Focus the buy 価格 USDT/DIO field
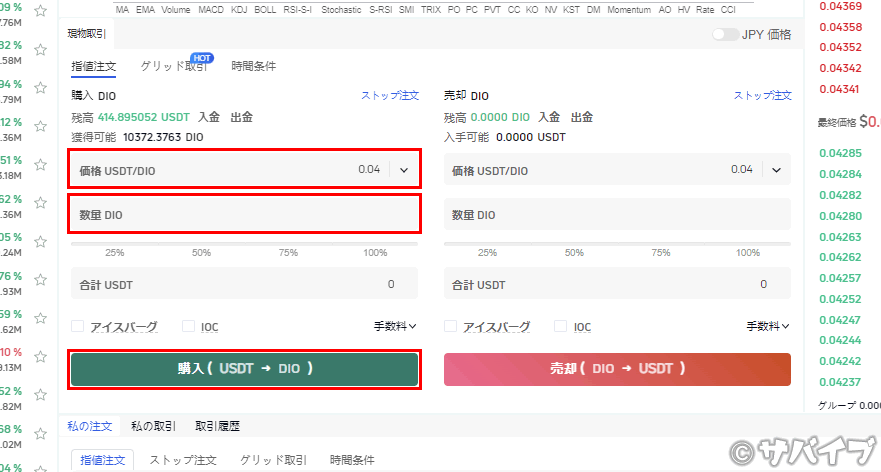This screenshot has height=472, width=881. point(244,170)
